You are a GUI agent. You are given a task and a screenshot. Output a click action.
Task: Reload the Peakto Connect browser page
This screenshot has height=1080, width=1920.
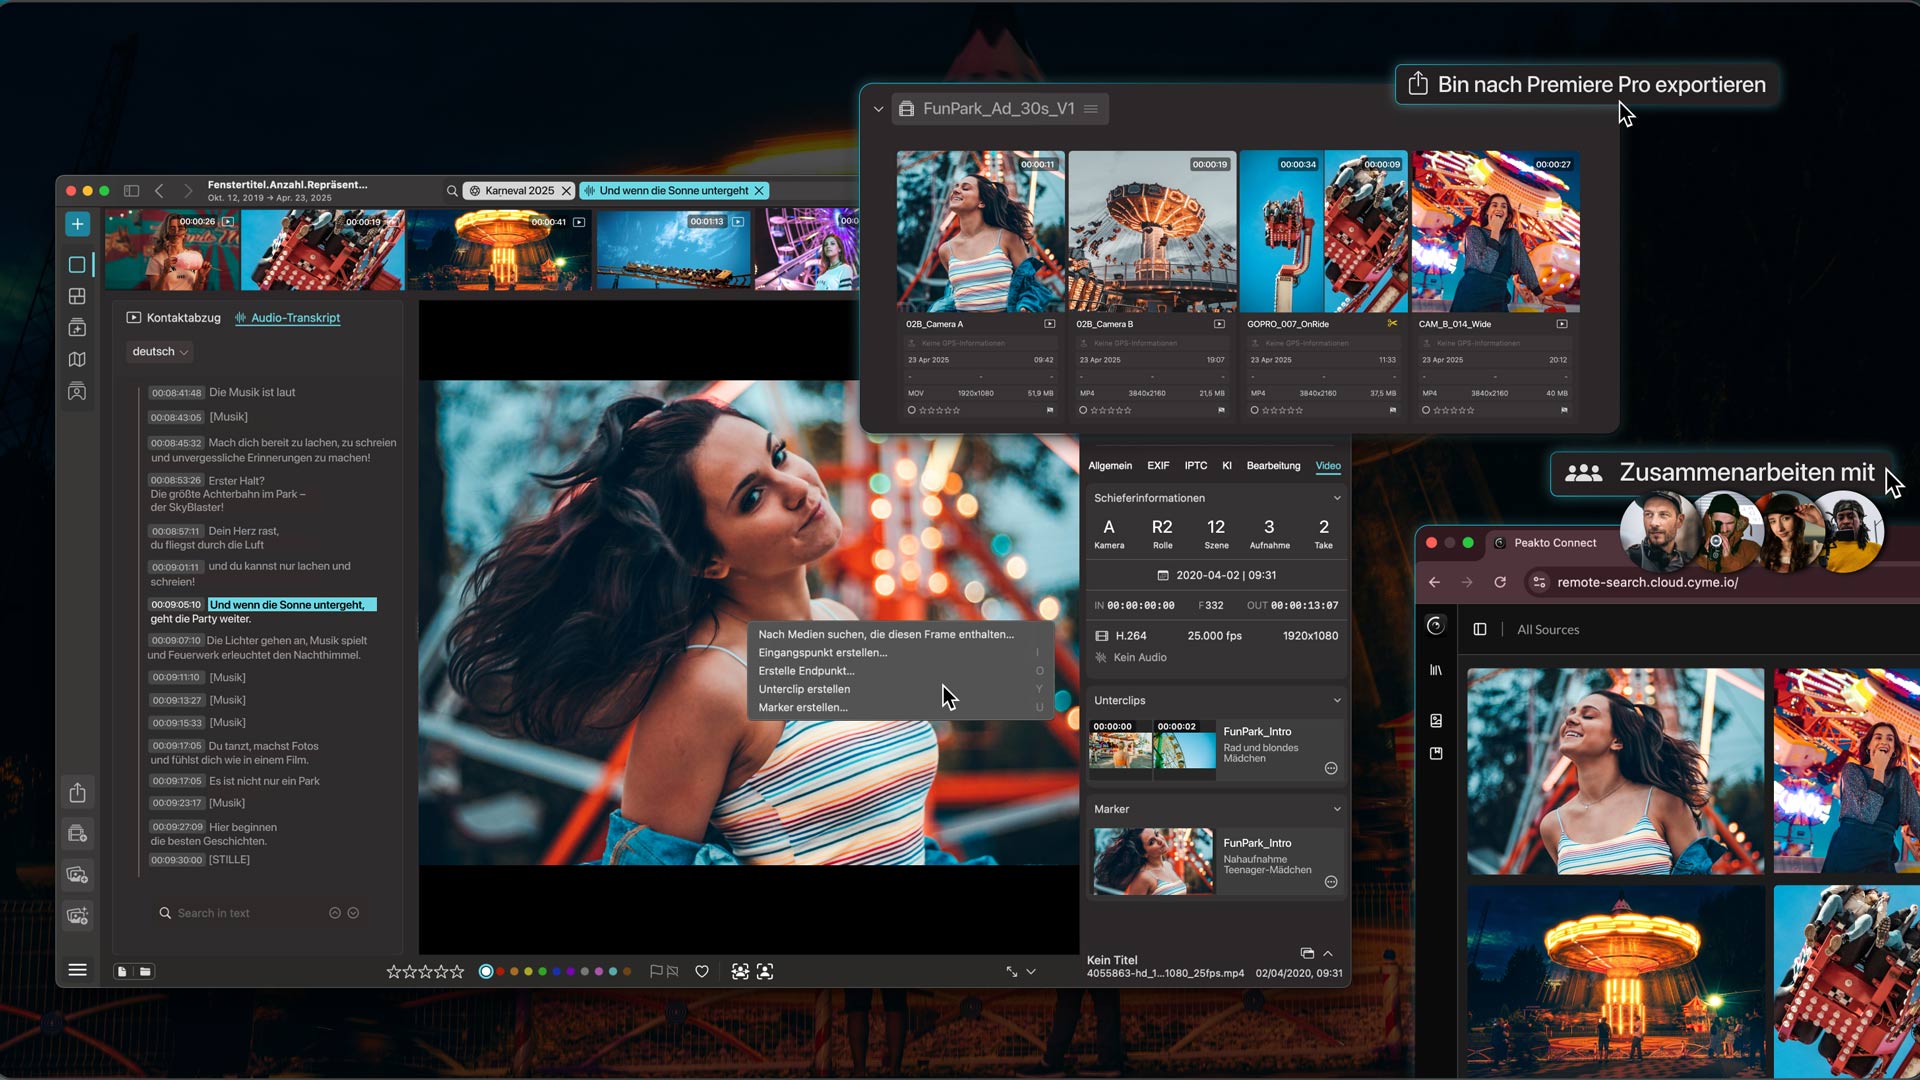(x=1500, y=582)
